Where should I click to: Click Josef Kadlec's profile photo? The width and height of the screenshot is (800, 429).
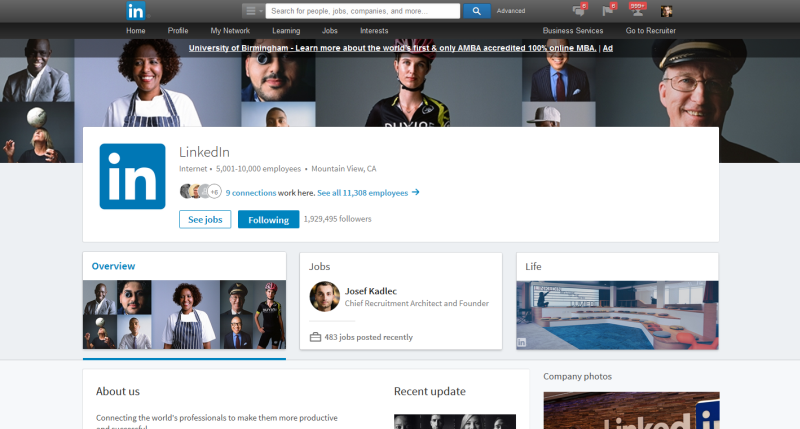click(x=324, y=296)
